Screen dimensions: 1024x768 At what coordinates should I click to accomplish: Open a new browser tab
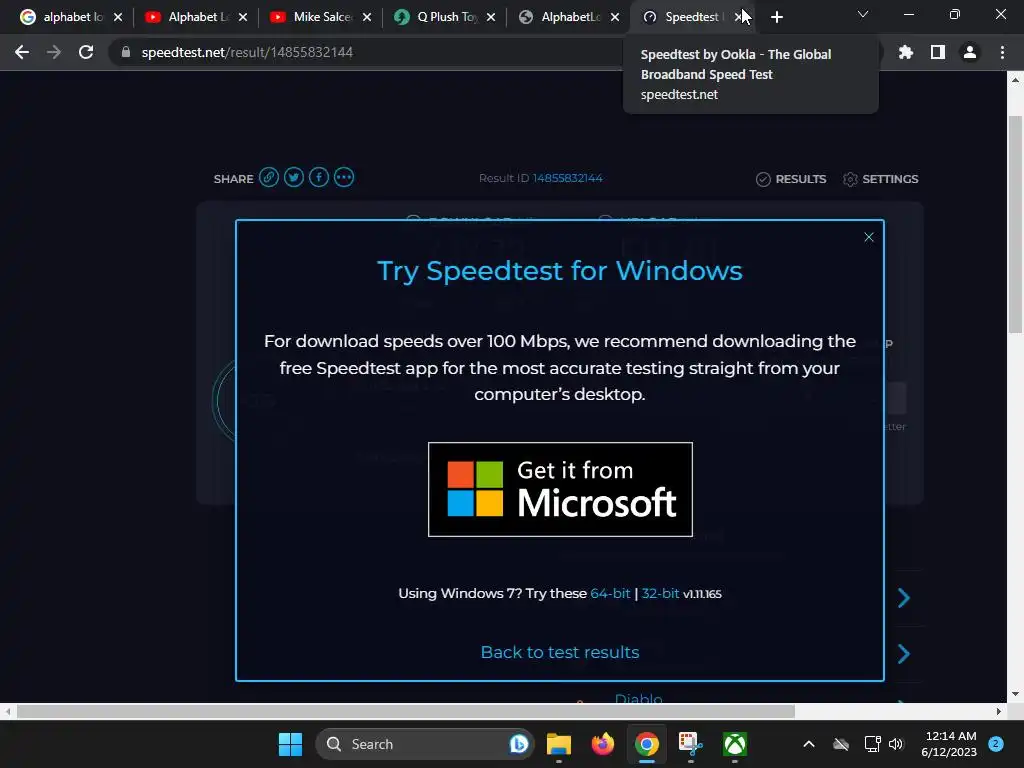776,17
